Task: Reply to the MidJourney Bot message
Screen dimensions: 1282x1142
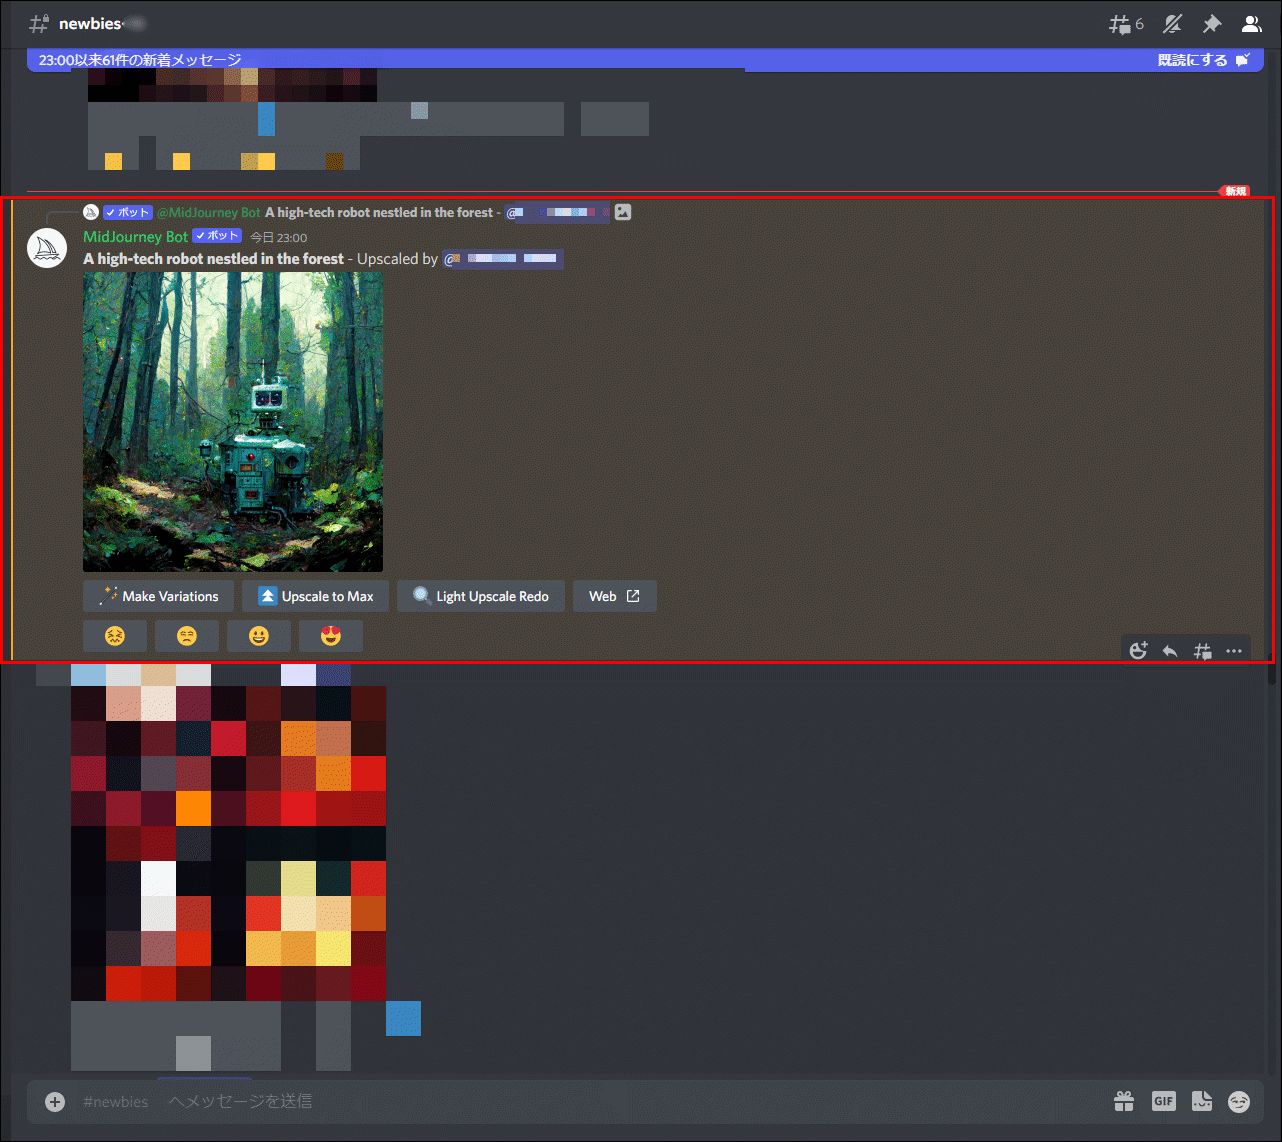Action: click(1170, 651)
